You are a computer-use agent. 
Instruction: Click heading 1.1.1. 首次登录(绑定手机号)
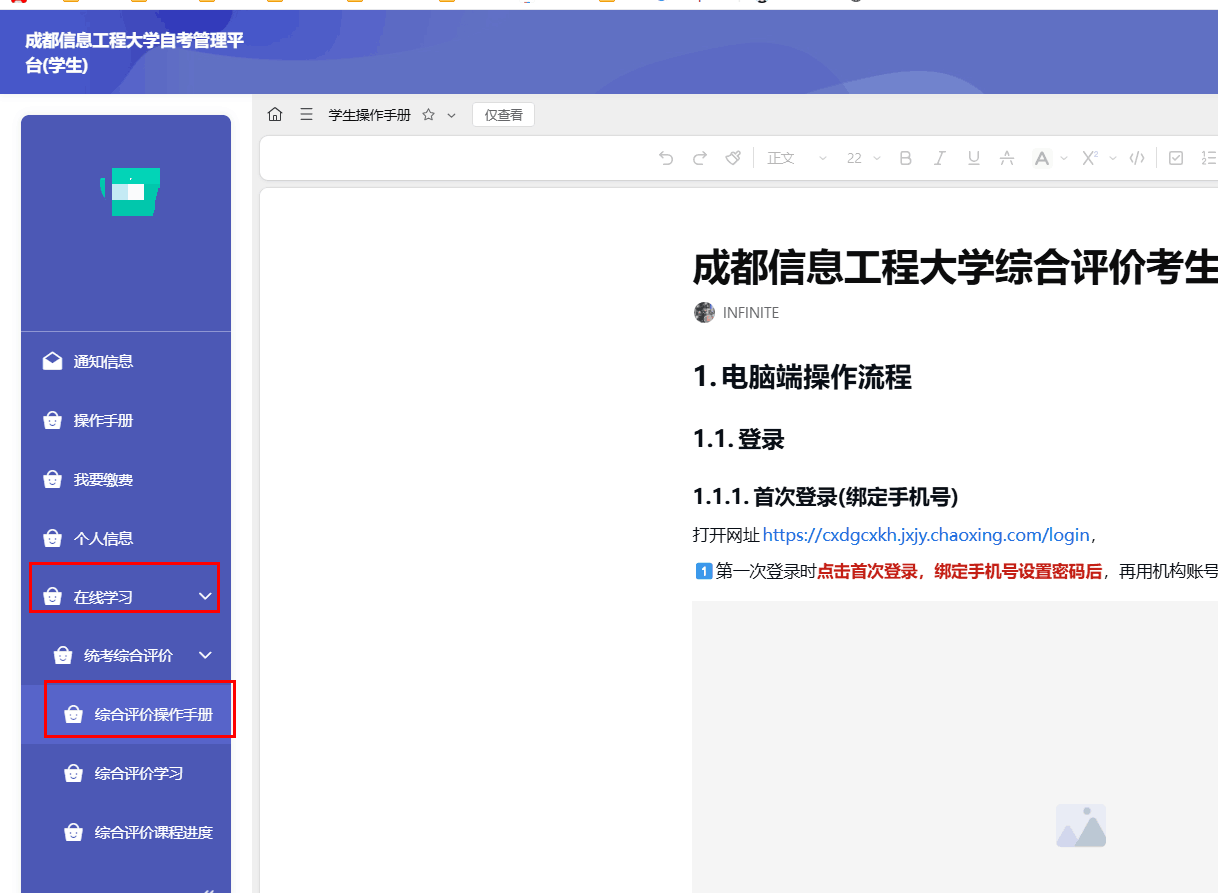(826, 496)
